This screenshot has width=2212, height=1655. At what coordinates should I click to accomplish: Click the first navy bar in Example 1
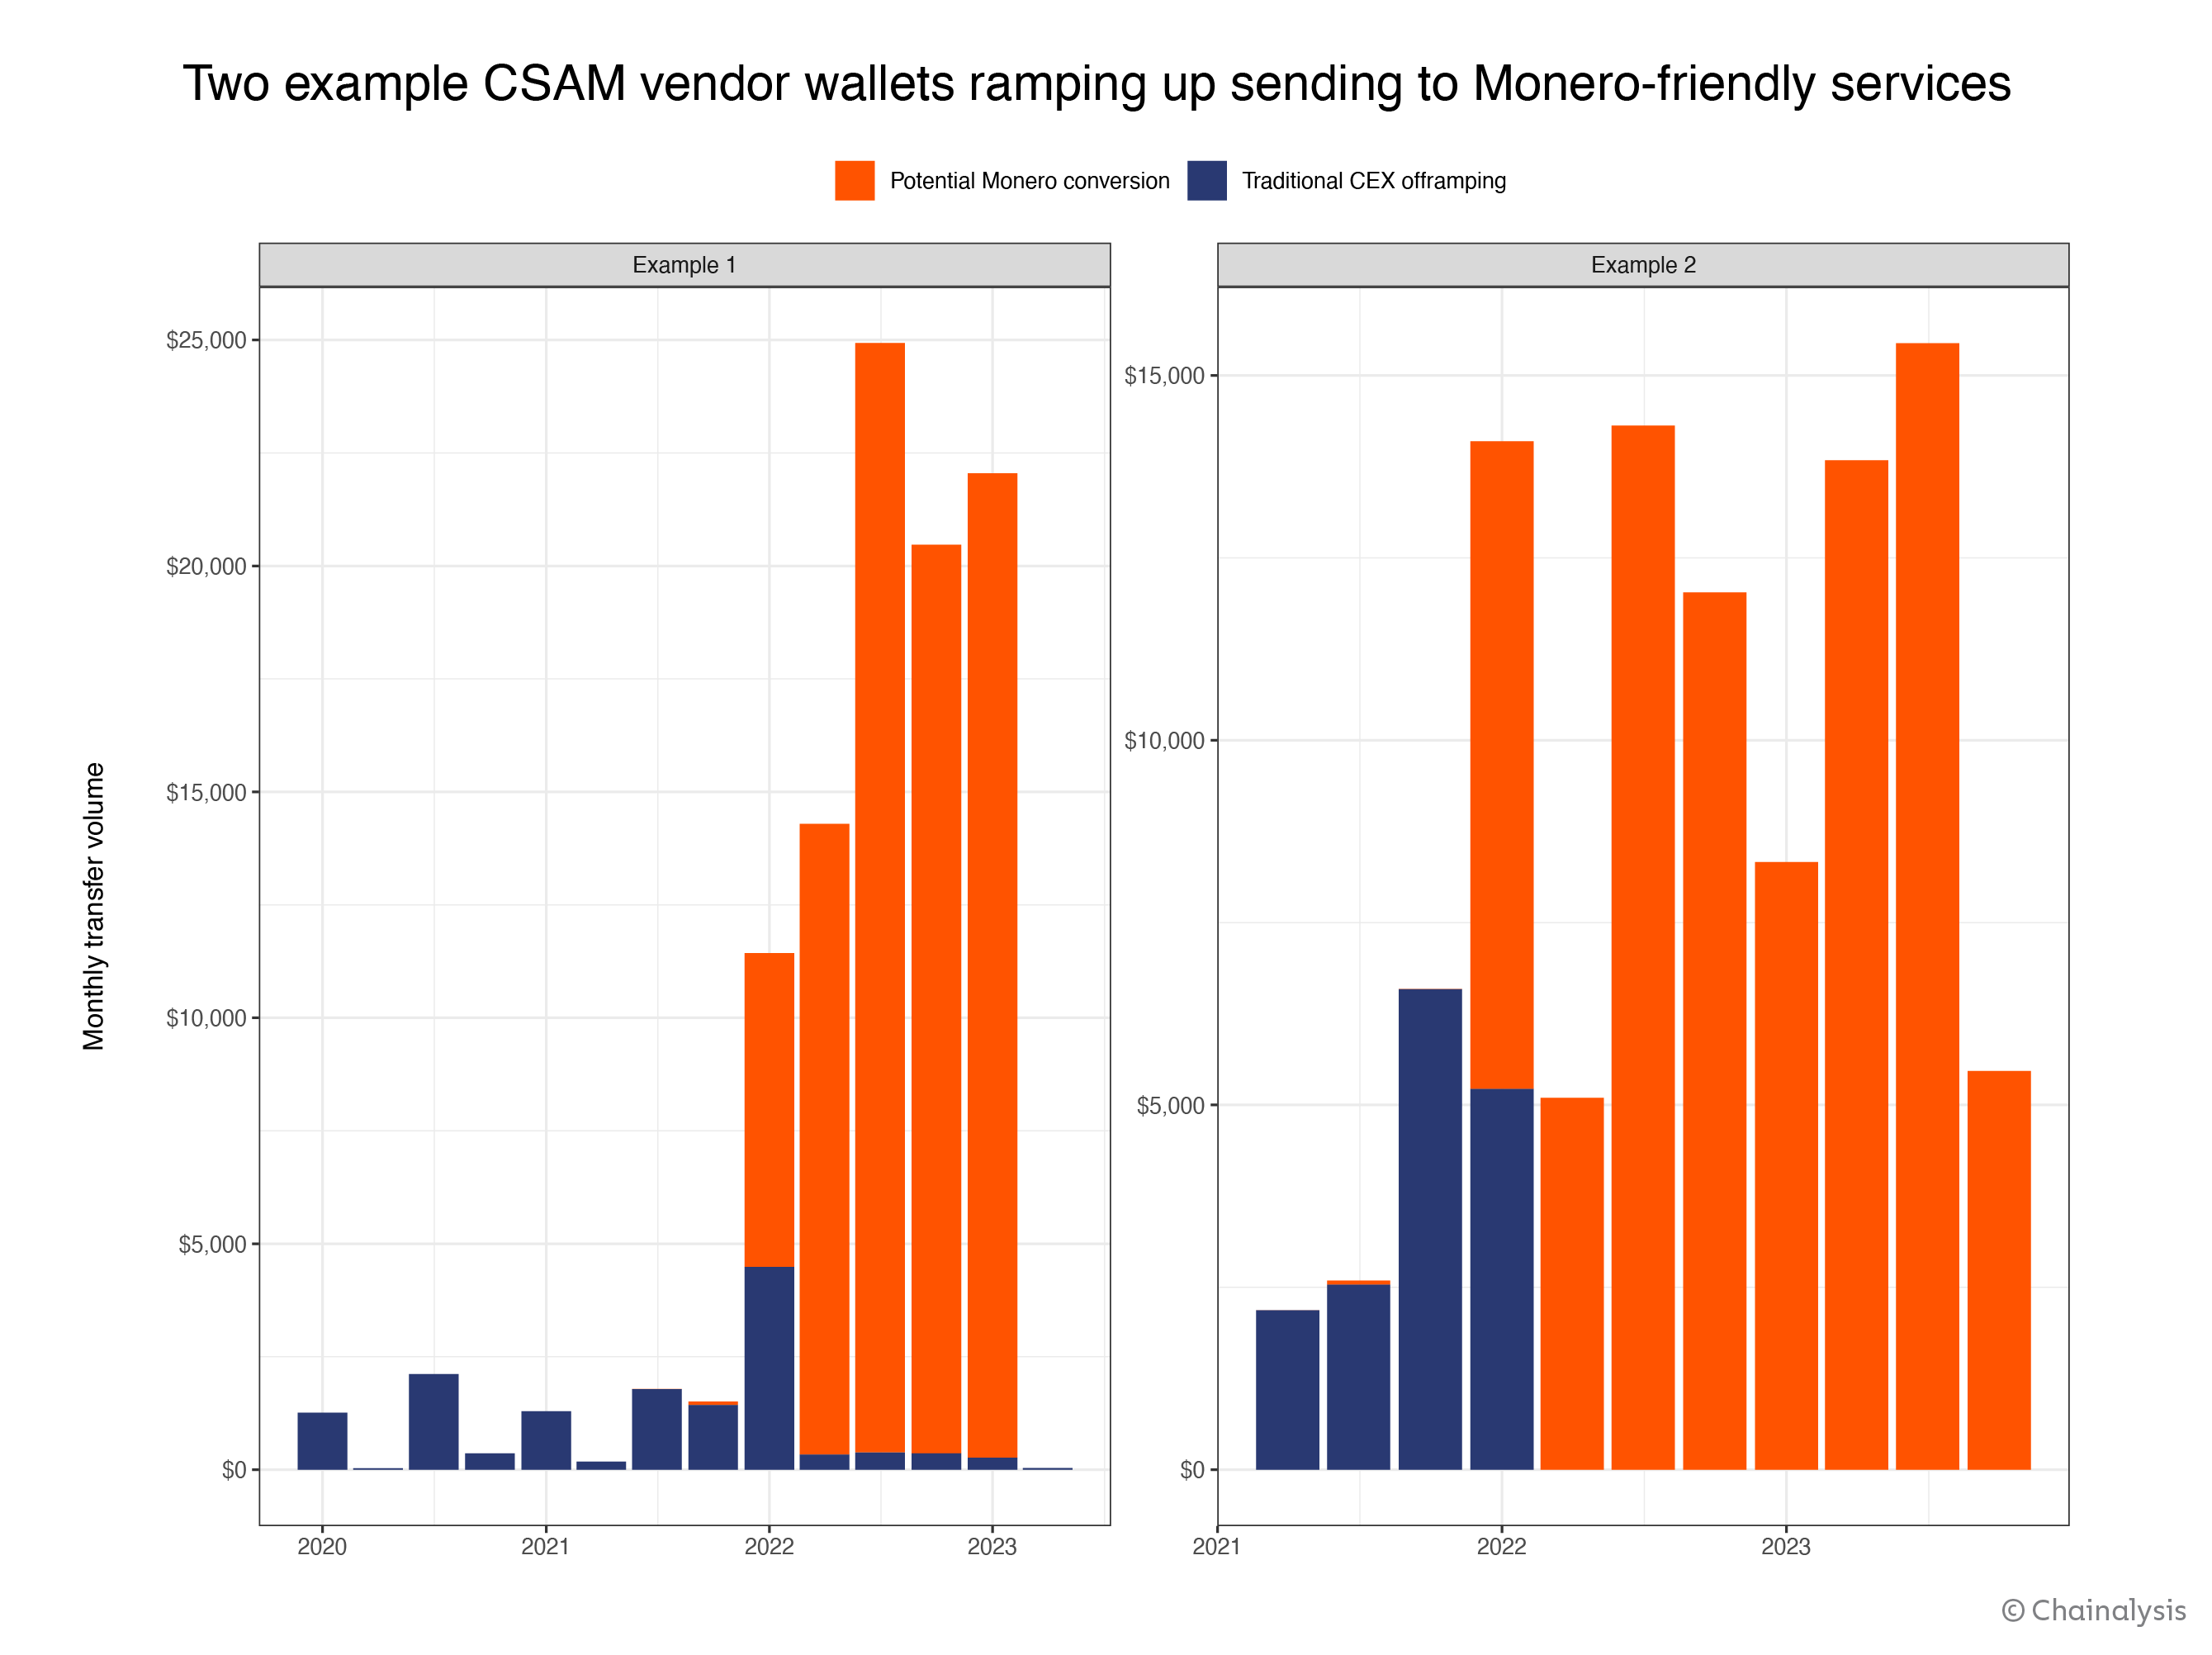322,1441
